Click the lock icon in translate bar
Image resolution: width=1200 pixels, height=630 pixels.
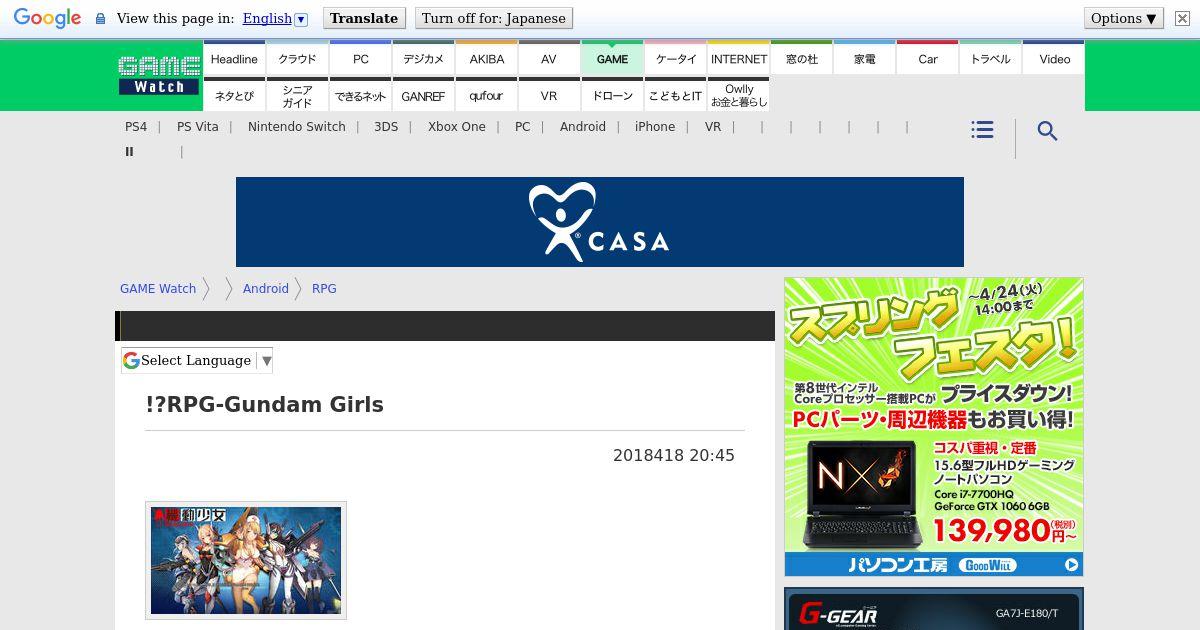pyautogui.click(x=100, y=19)
